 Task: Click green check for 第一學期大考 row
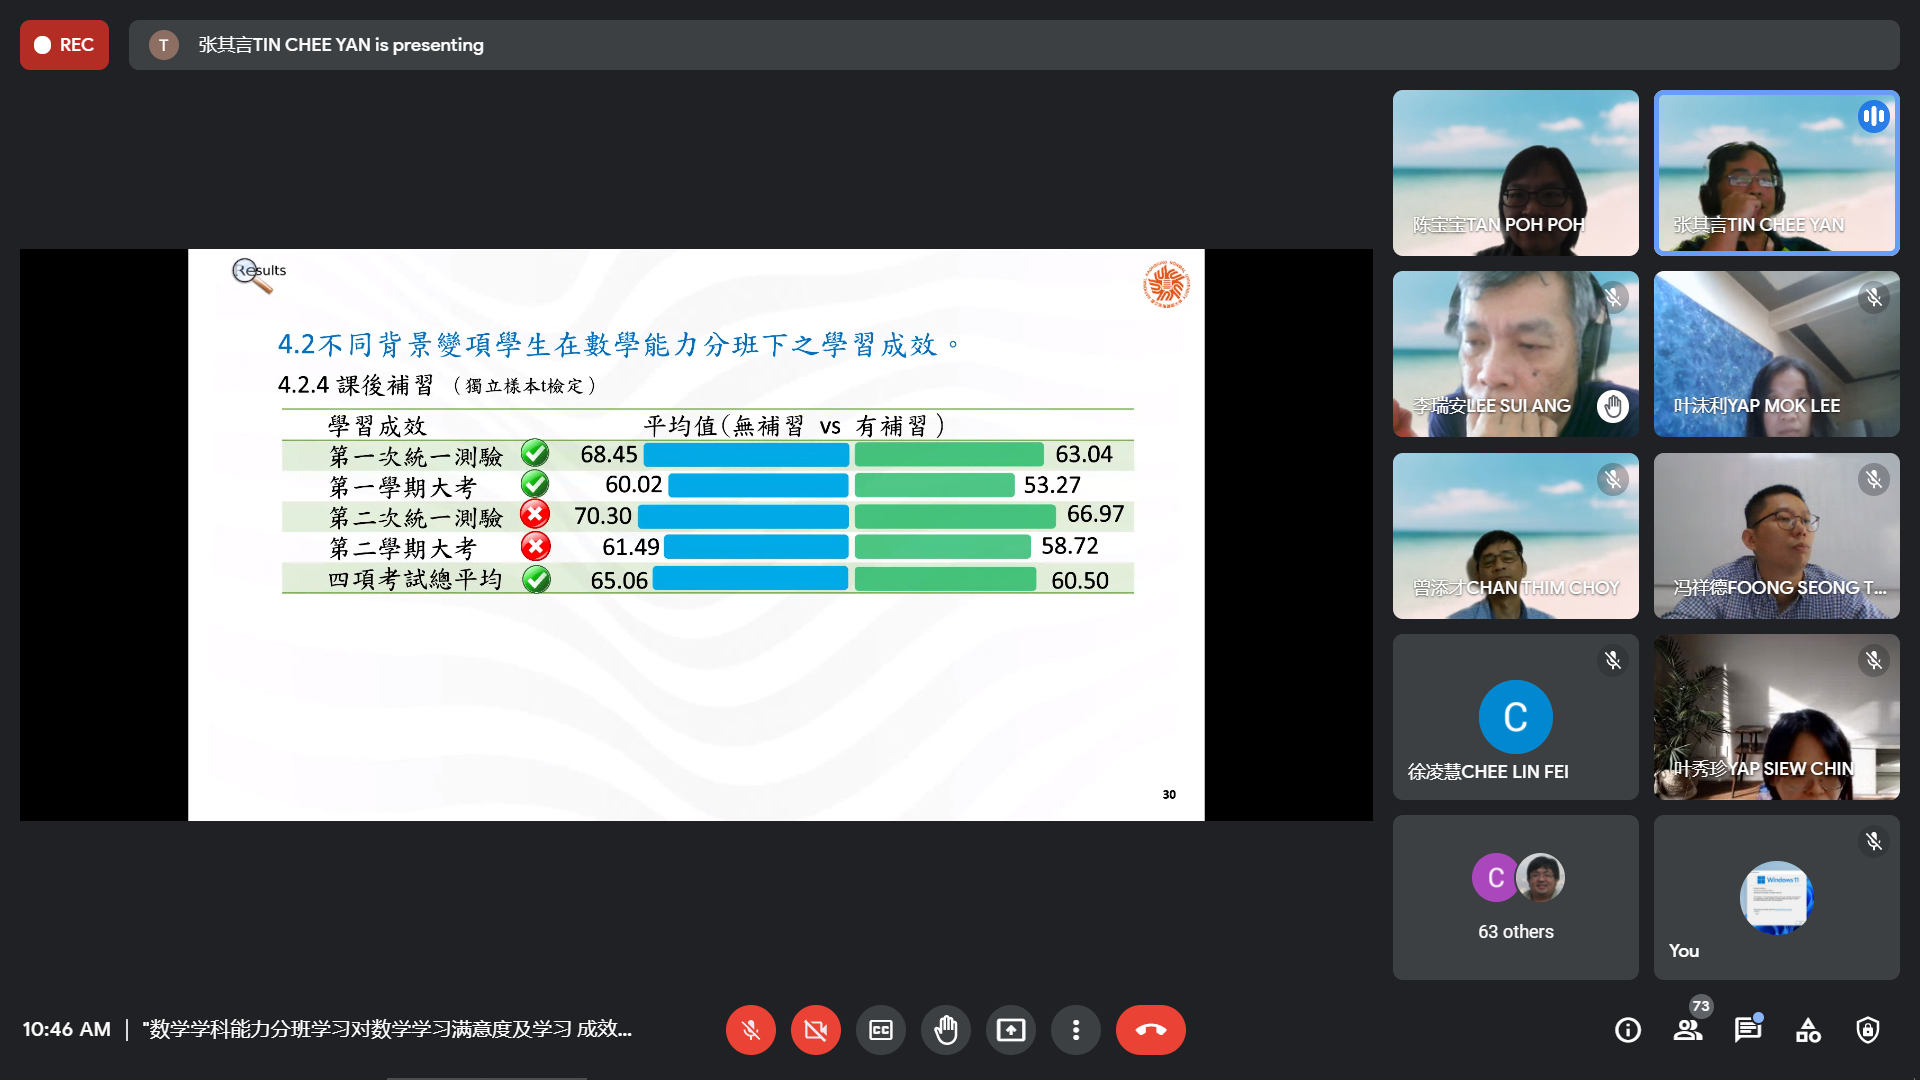[535, 485]
